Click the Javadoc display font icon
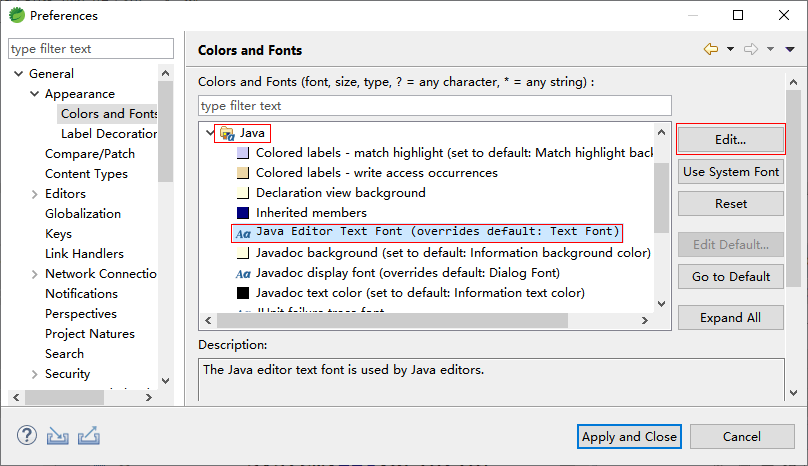Image resolution: width=808 pixels, height=466 pixels. point(243,273)
